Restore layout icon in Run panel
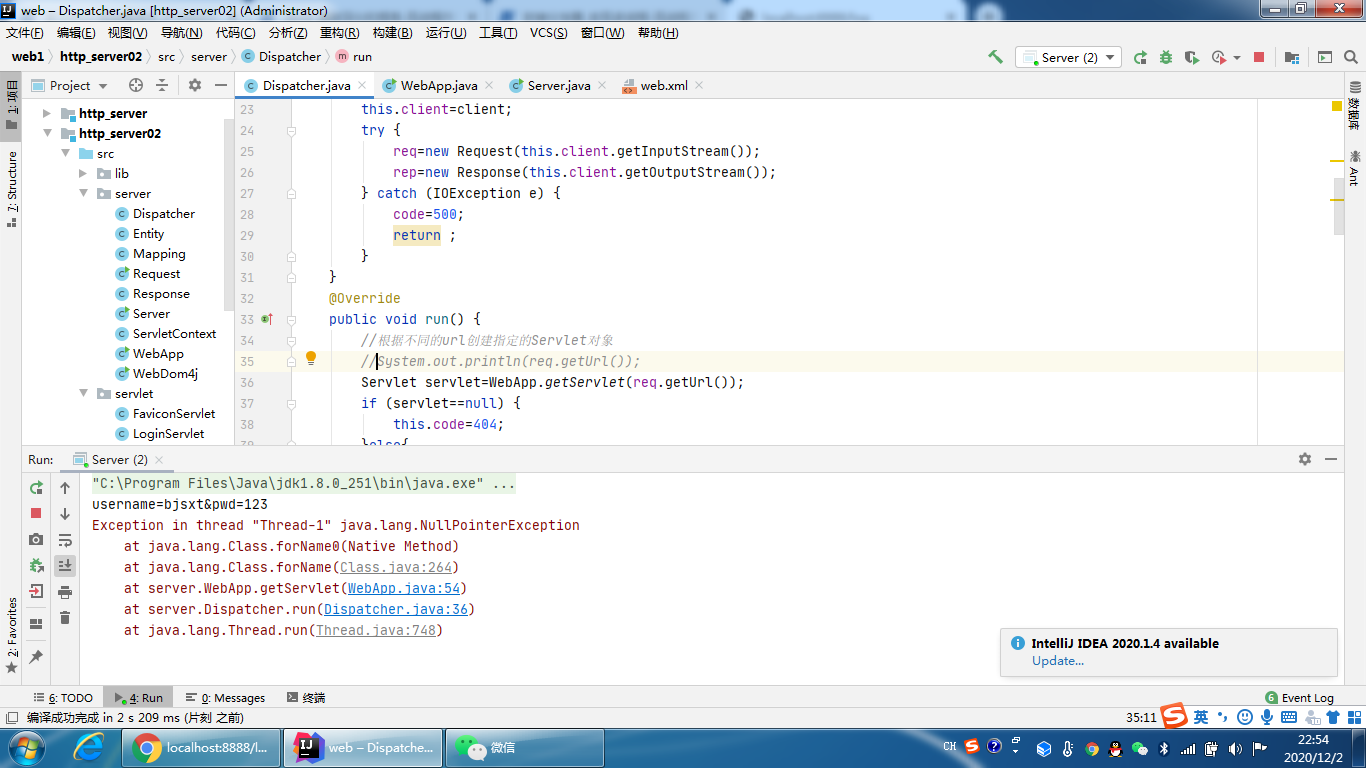The image size is (1366, 768). (36, 624)
